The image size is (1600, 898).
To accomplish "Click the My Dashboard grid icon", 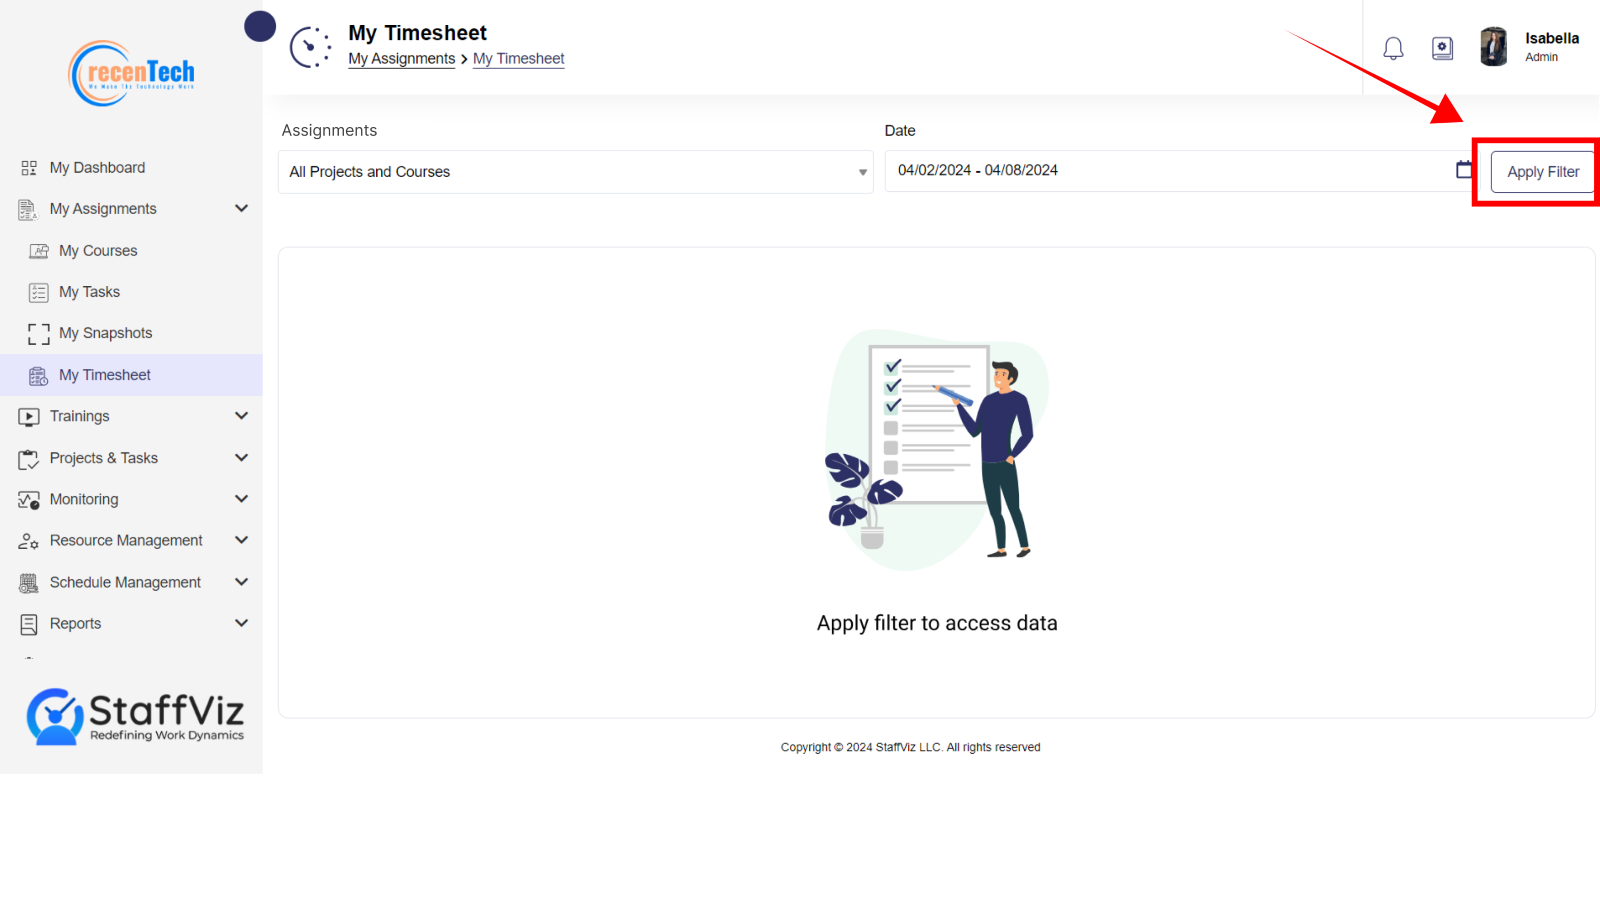I will [x=29, y=168].
